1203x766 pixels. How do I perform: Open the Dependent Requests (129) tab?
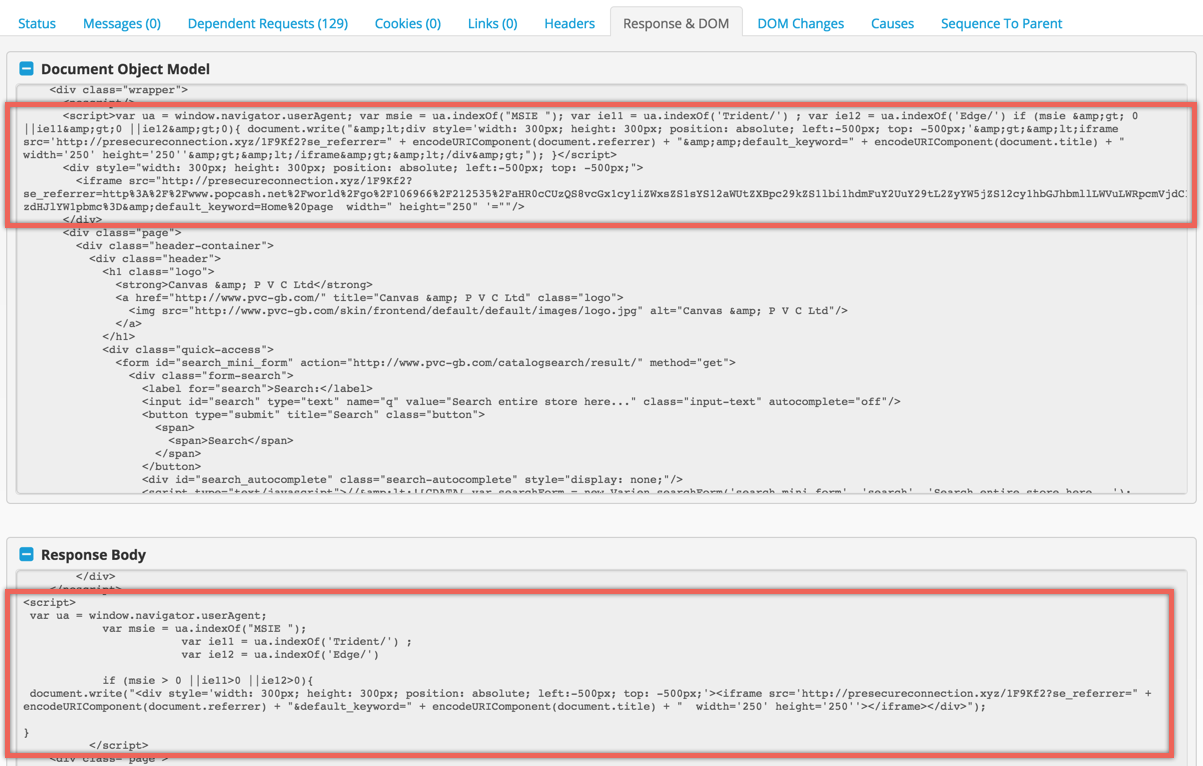tap(268, 23)
